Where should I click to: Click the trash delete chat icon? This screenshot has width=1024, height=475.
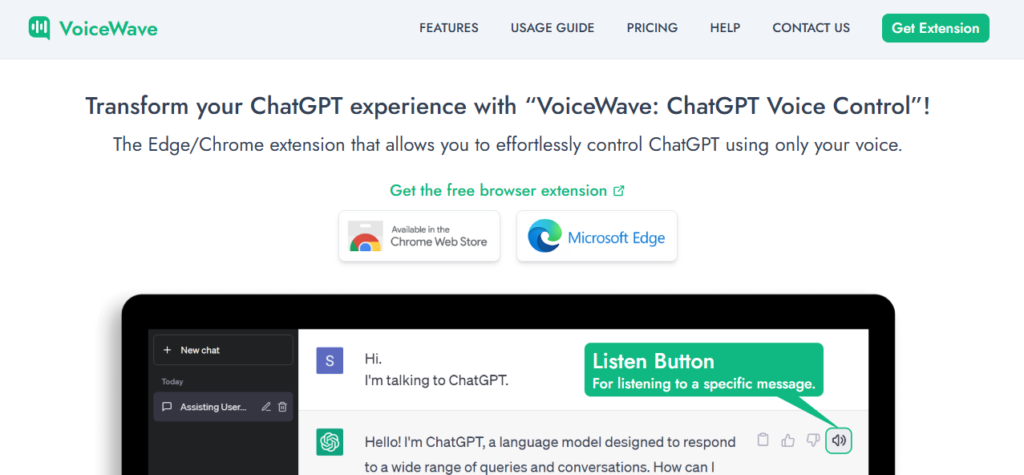(x=282, y=407)
